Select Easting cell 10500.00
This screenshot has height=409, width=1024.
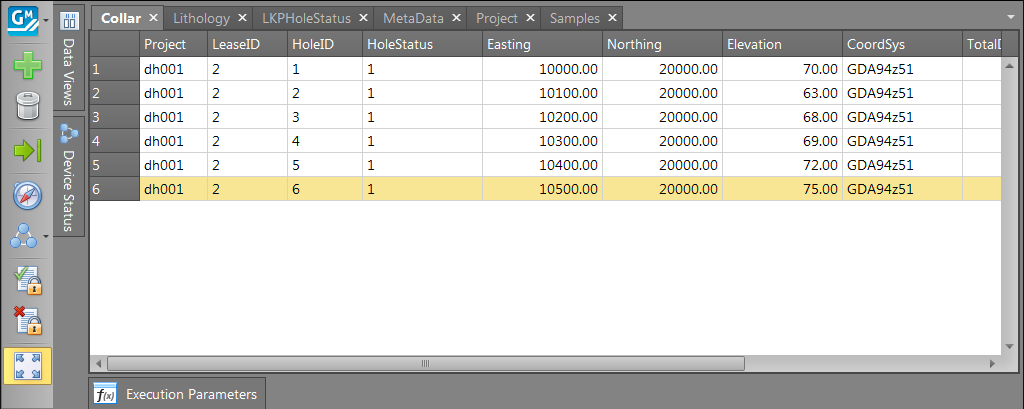(x=542, y=189)
